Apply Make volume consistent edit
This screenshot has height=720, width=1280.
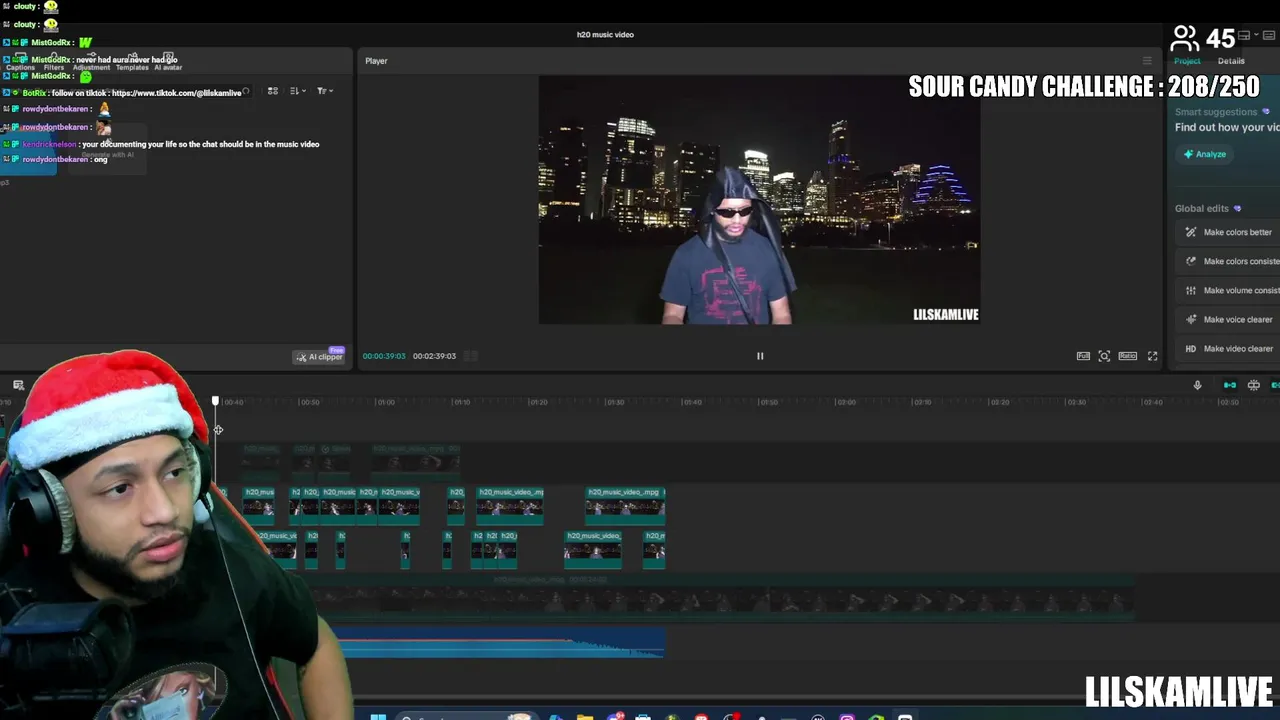tap(1229, 290)
